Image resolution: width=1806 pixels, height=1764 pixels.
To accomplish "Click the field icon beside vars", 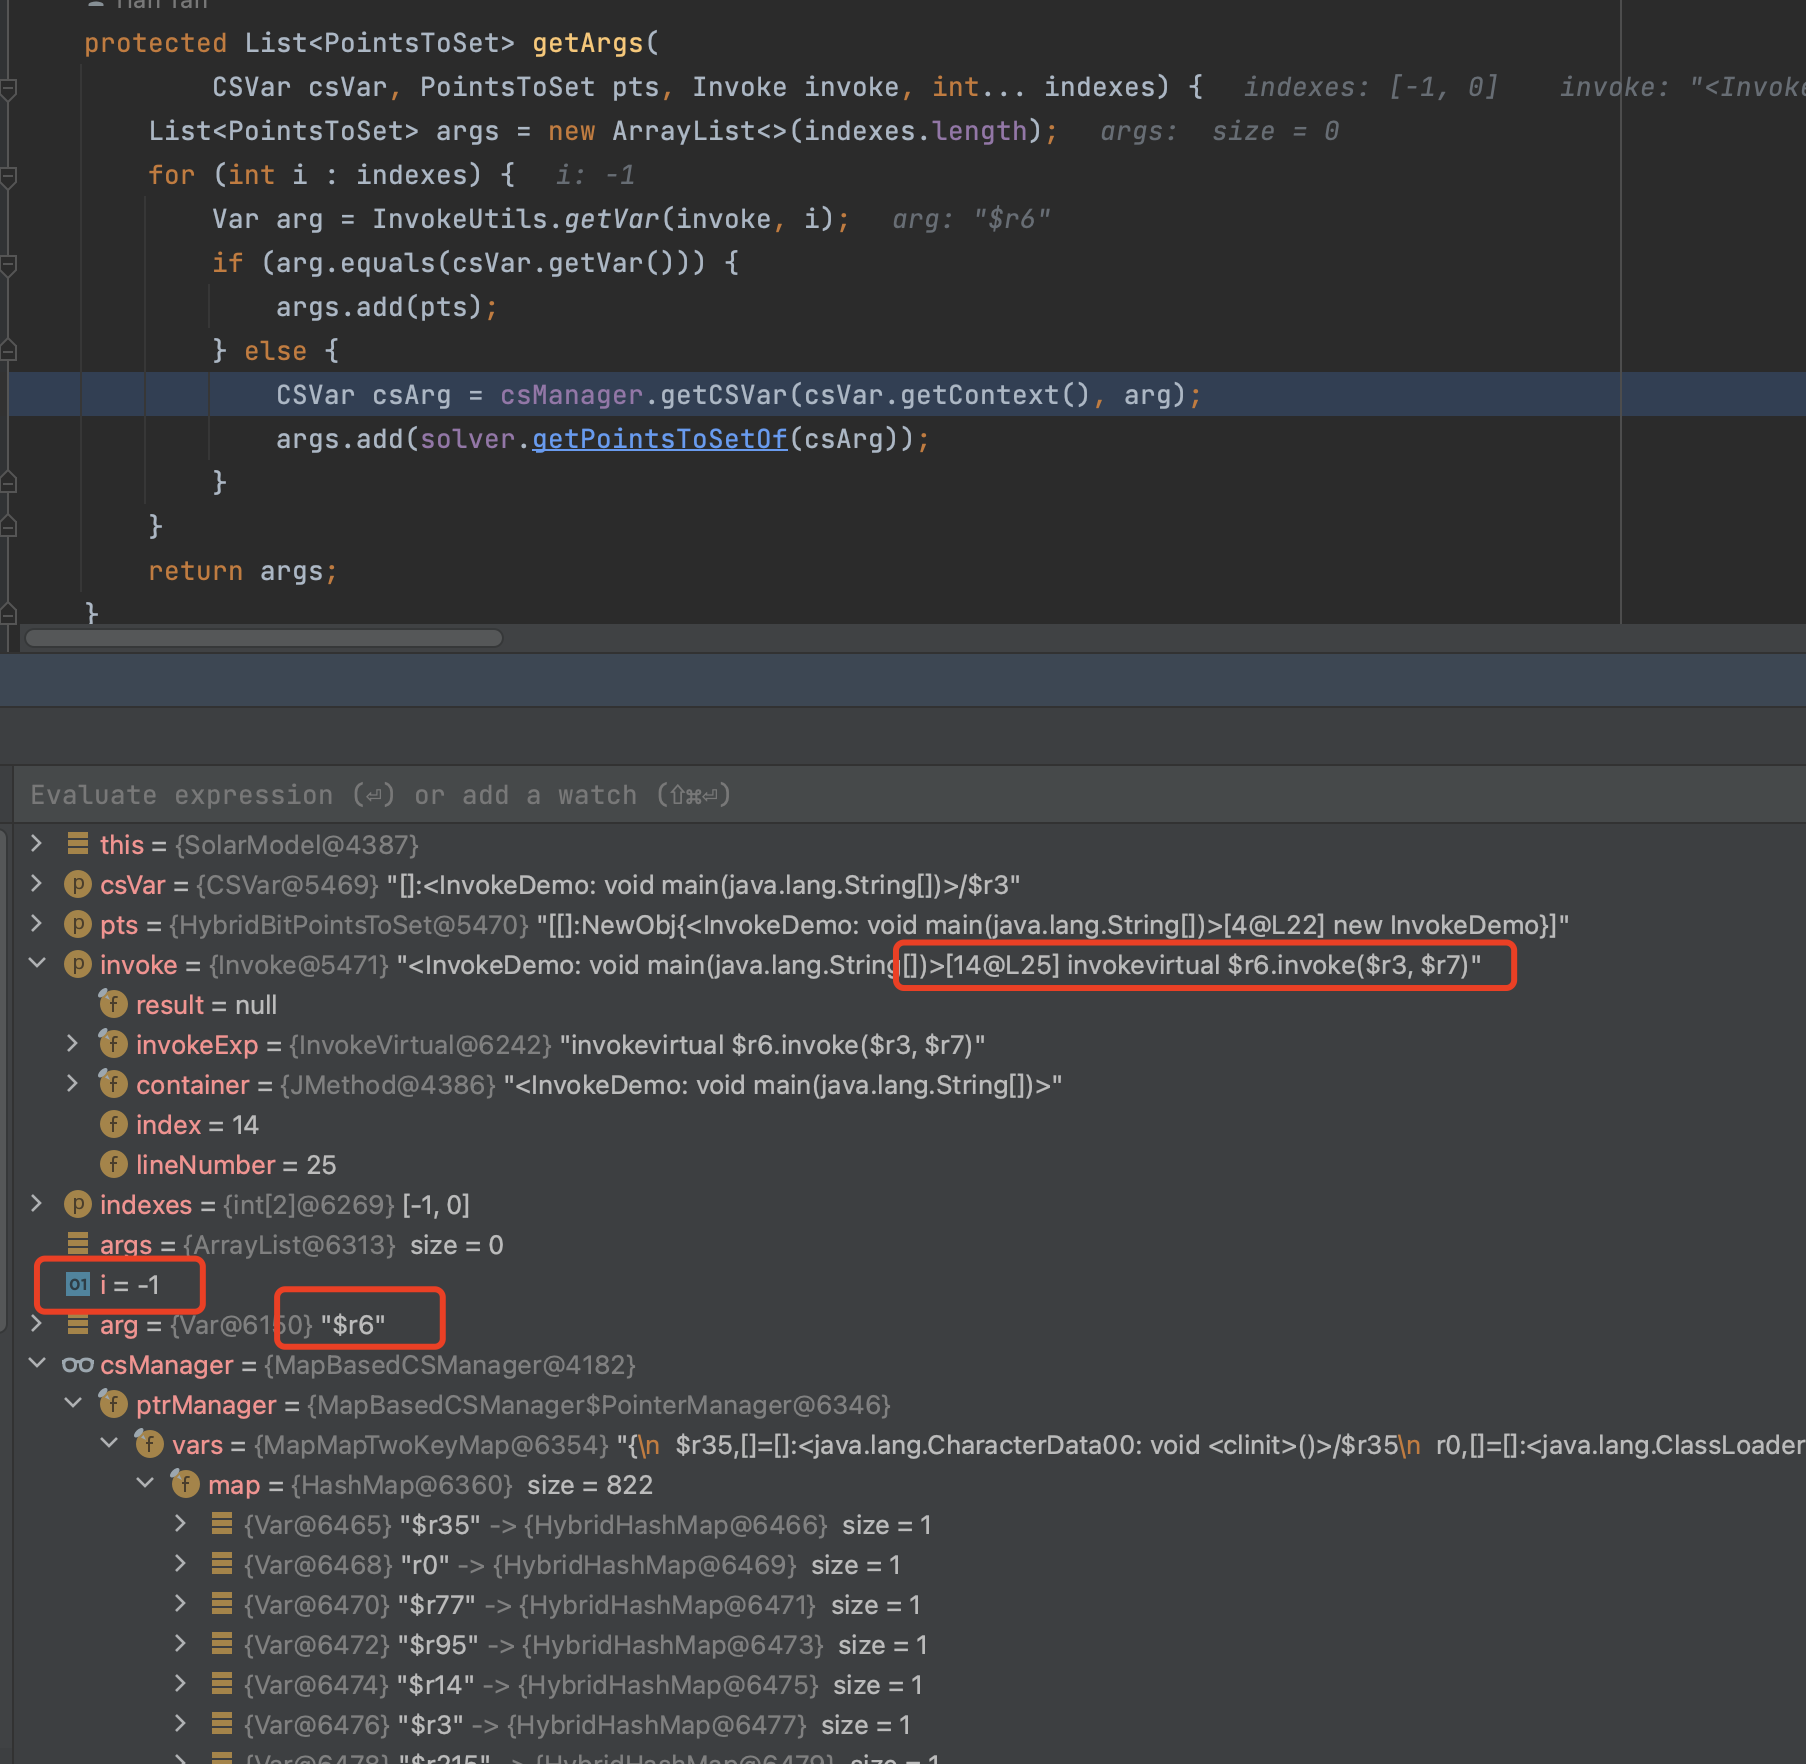I will coord(149,1444).
